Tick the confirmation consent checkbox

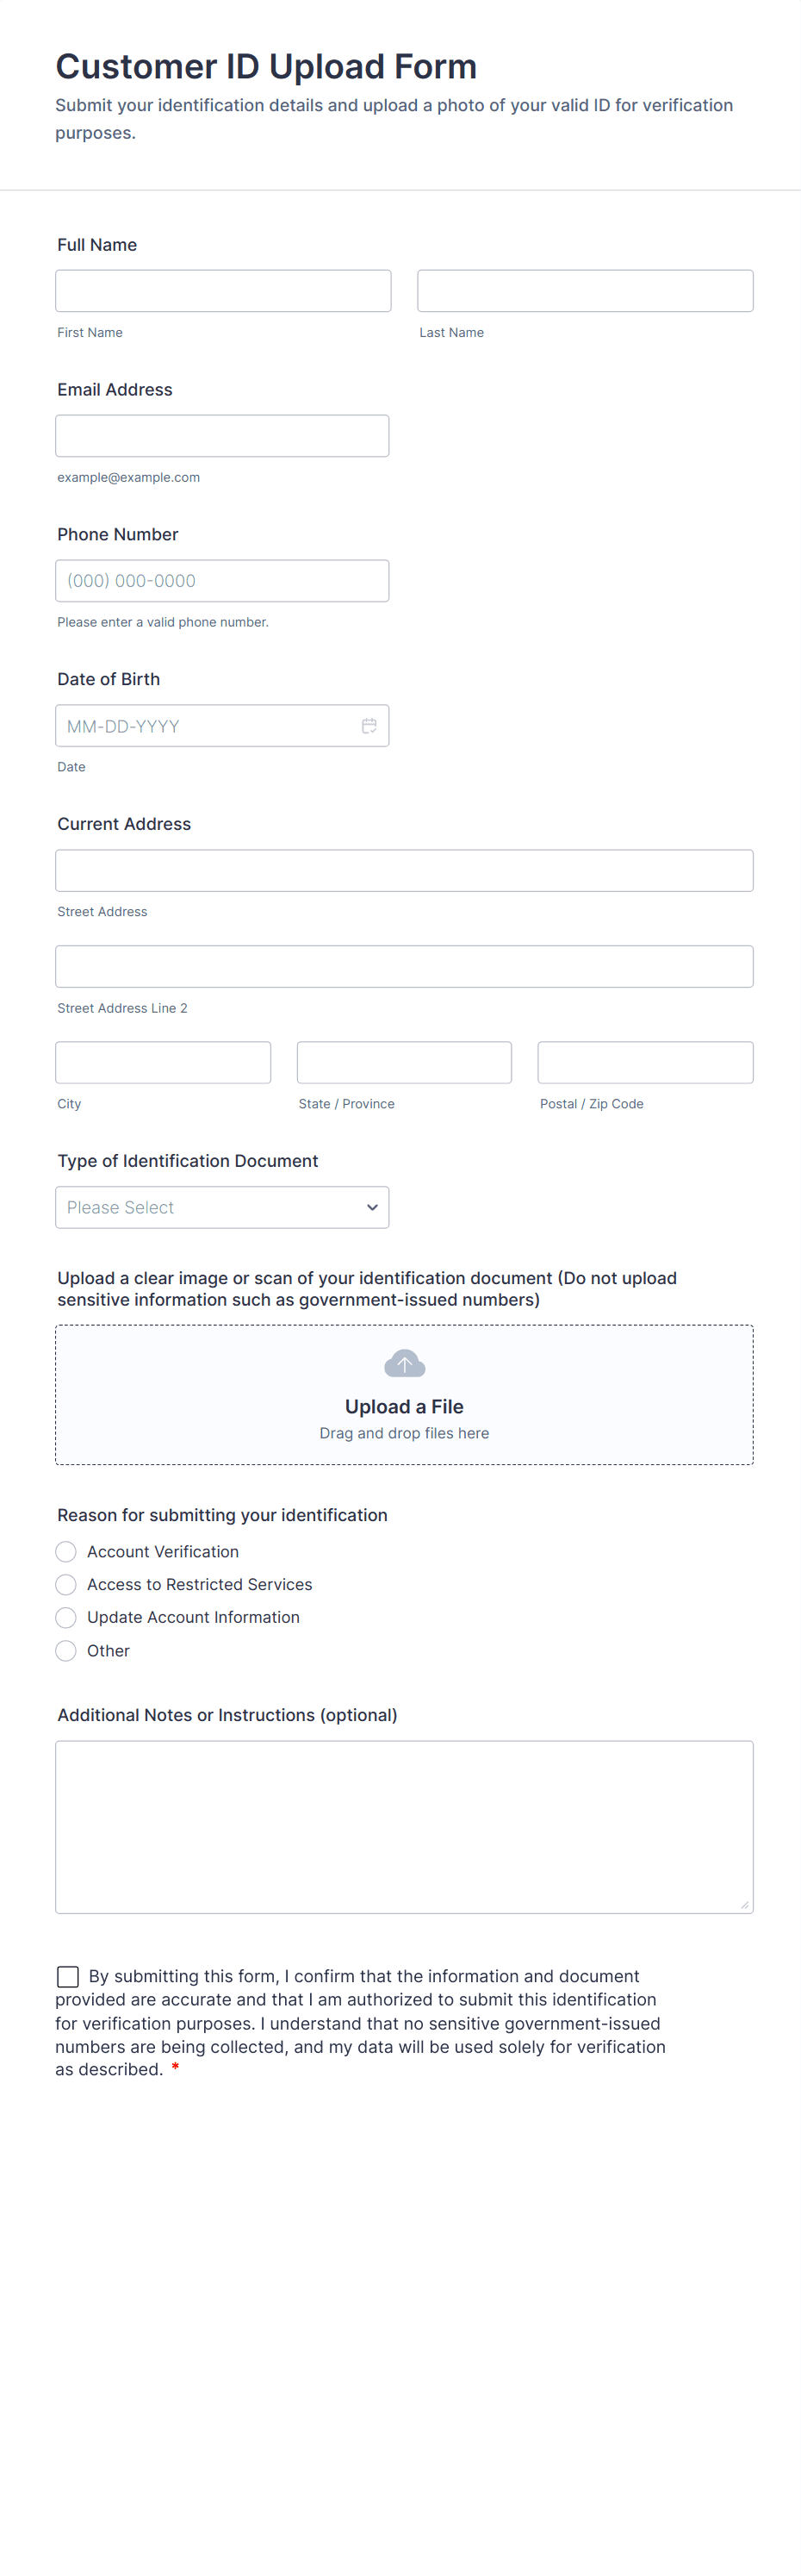point(68,1976)
